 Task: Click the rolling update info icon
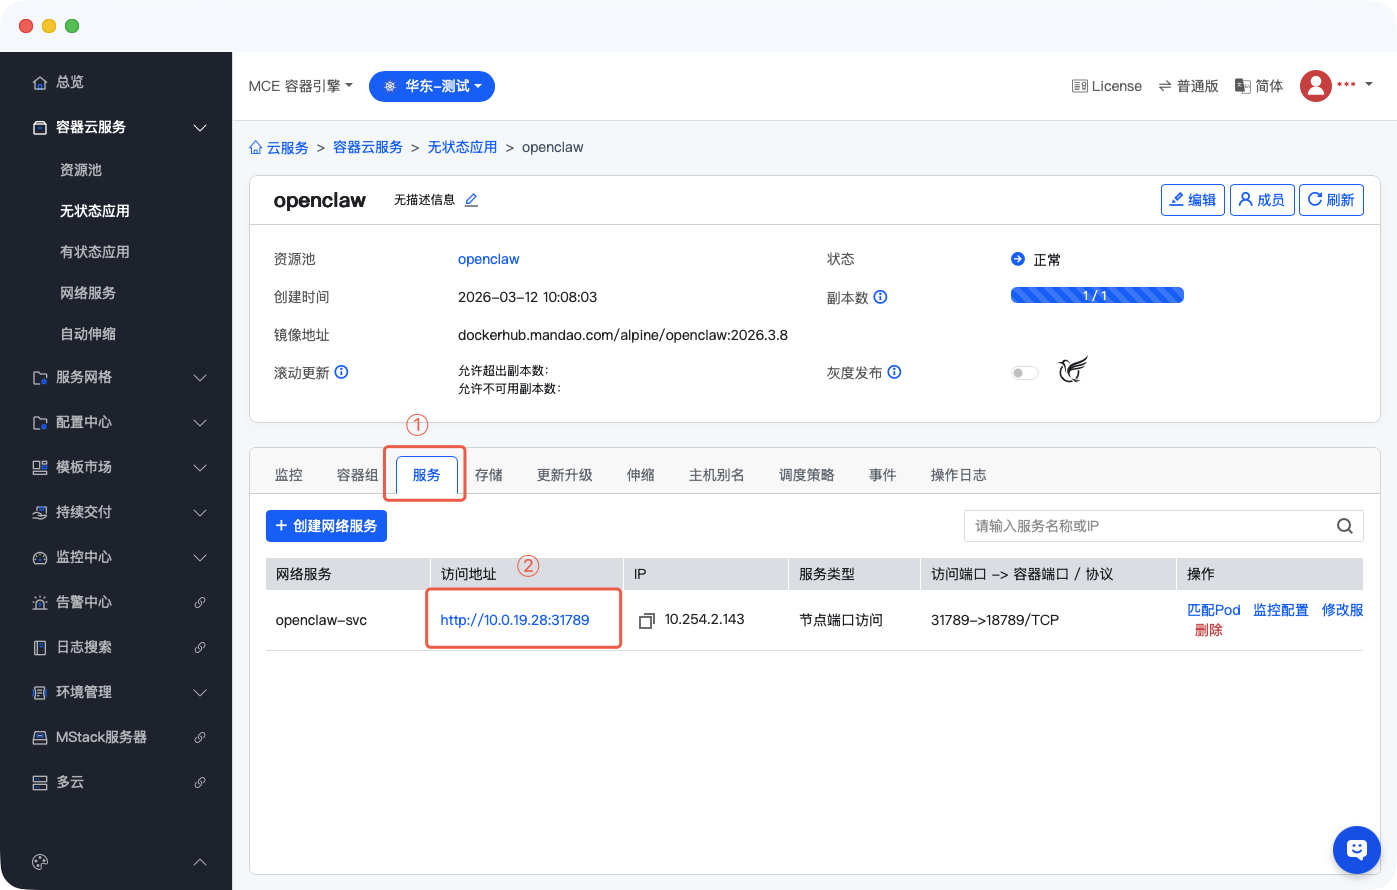(341, 372)
